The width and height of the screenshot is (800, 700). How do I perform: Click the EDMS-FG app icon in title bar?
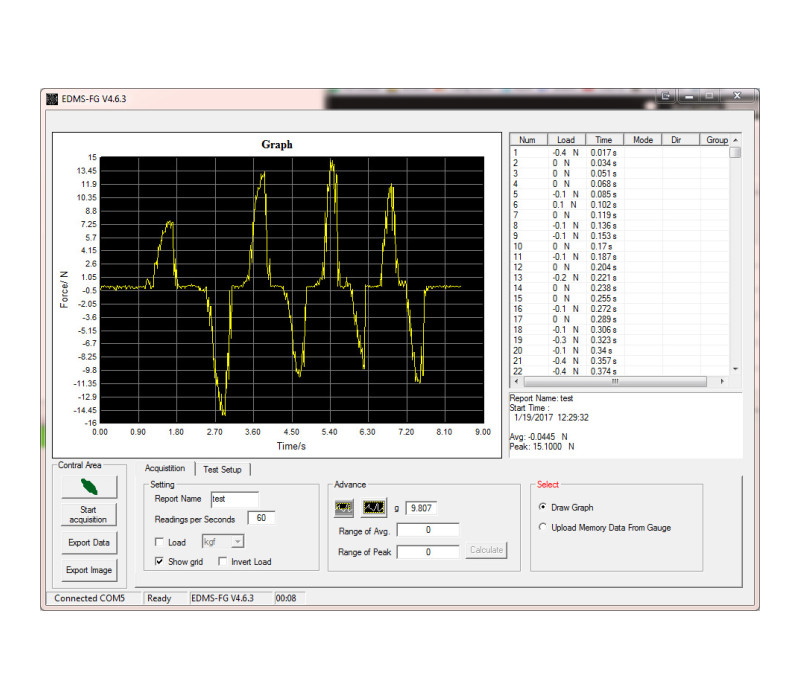pos(52,98)
